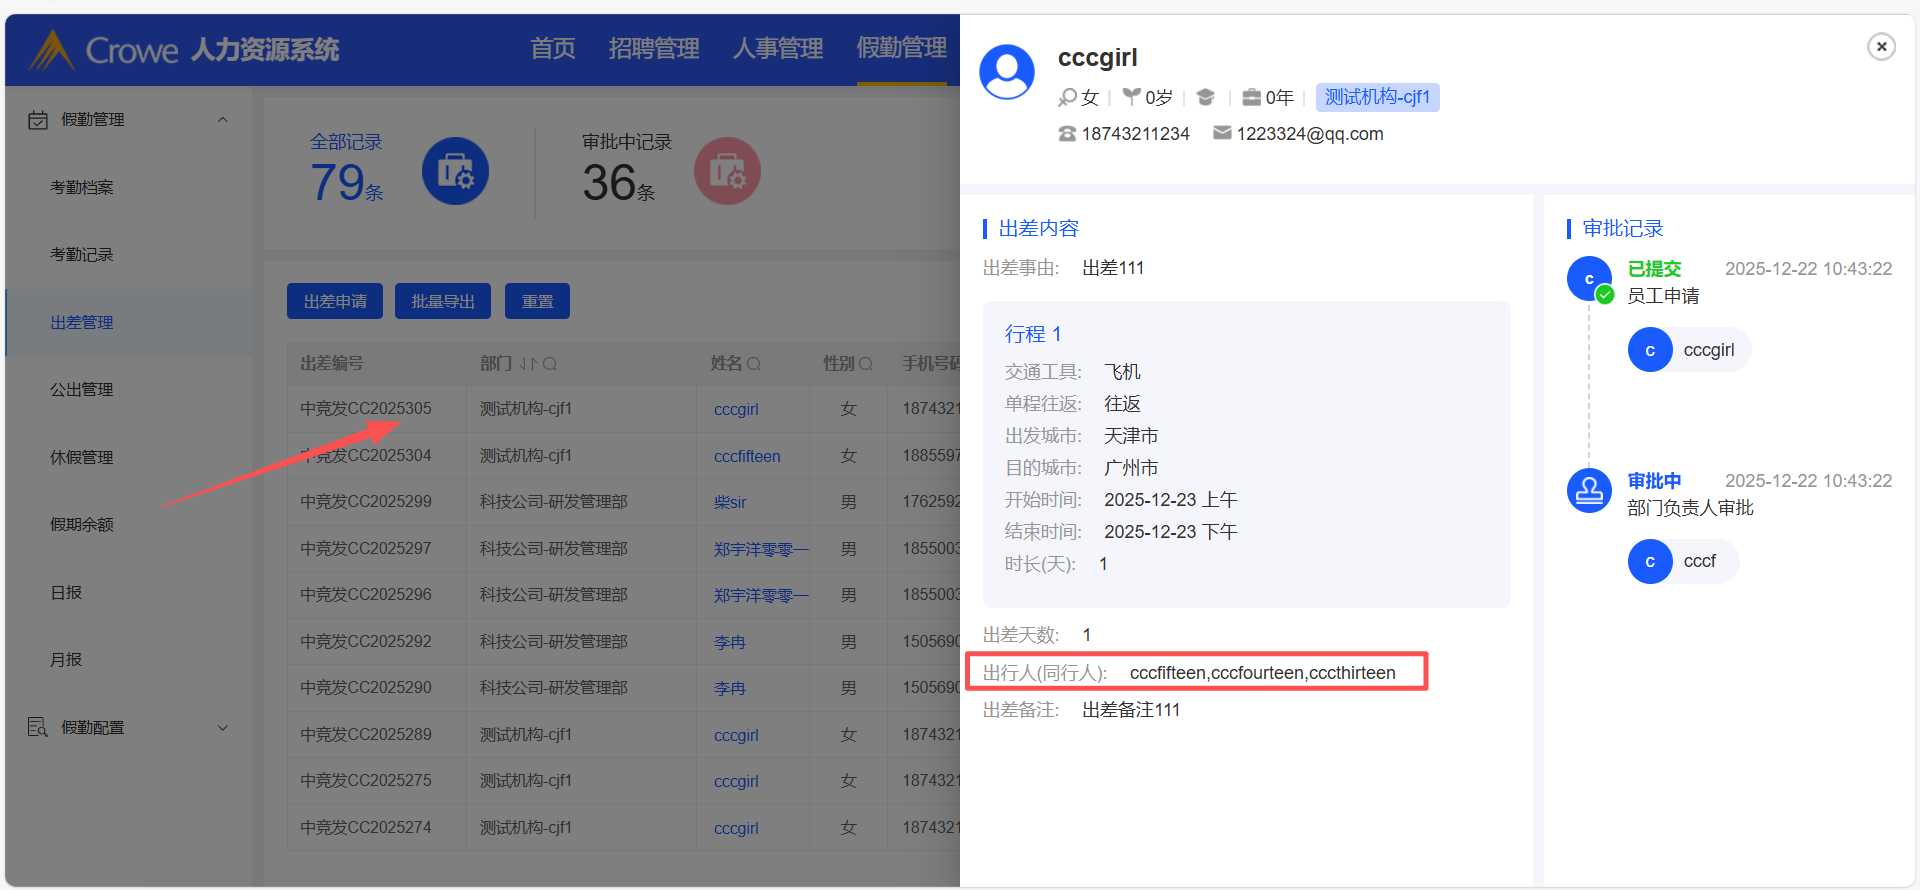The height and width of the screenshot is (890, 1920).
Task: Click the 出差申请 button
Action: (x=335, y=301)
